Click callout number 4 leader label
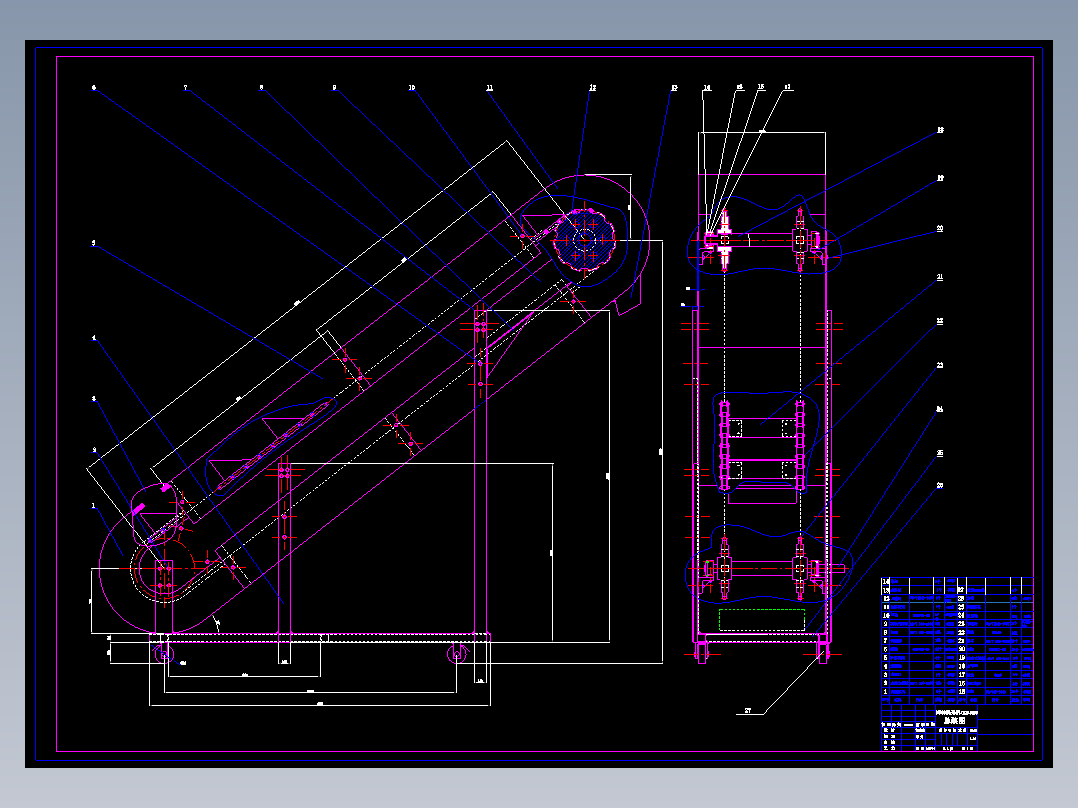1078x808 pixels. 94,338
